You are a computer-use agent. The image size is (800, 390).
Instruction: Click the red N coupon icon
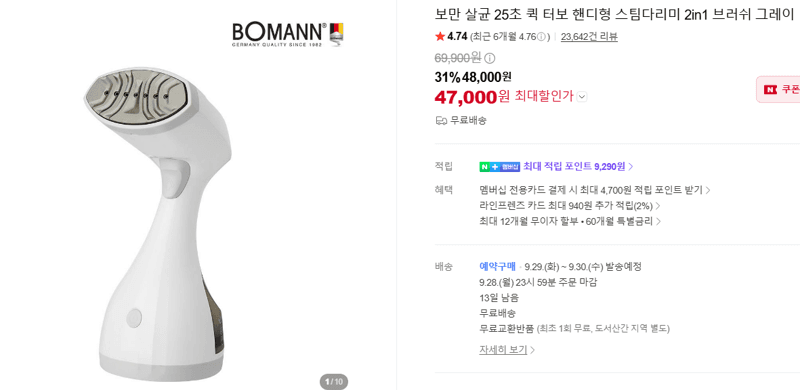tap(770, 89)
